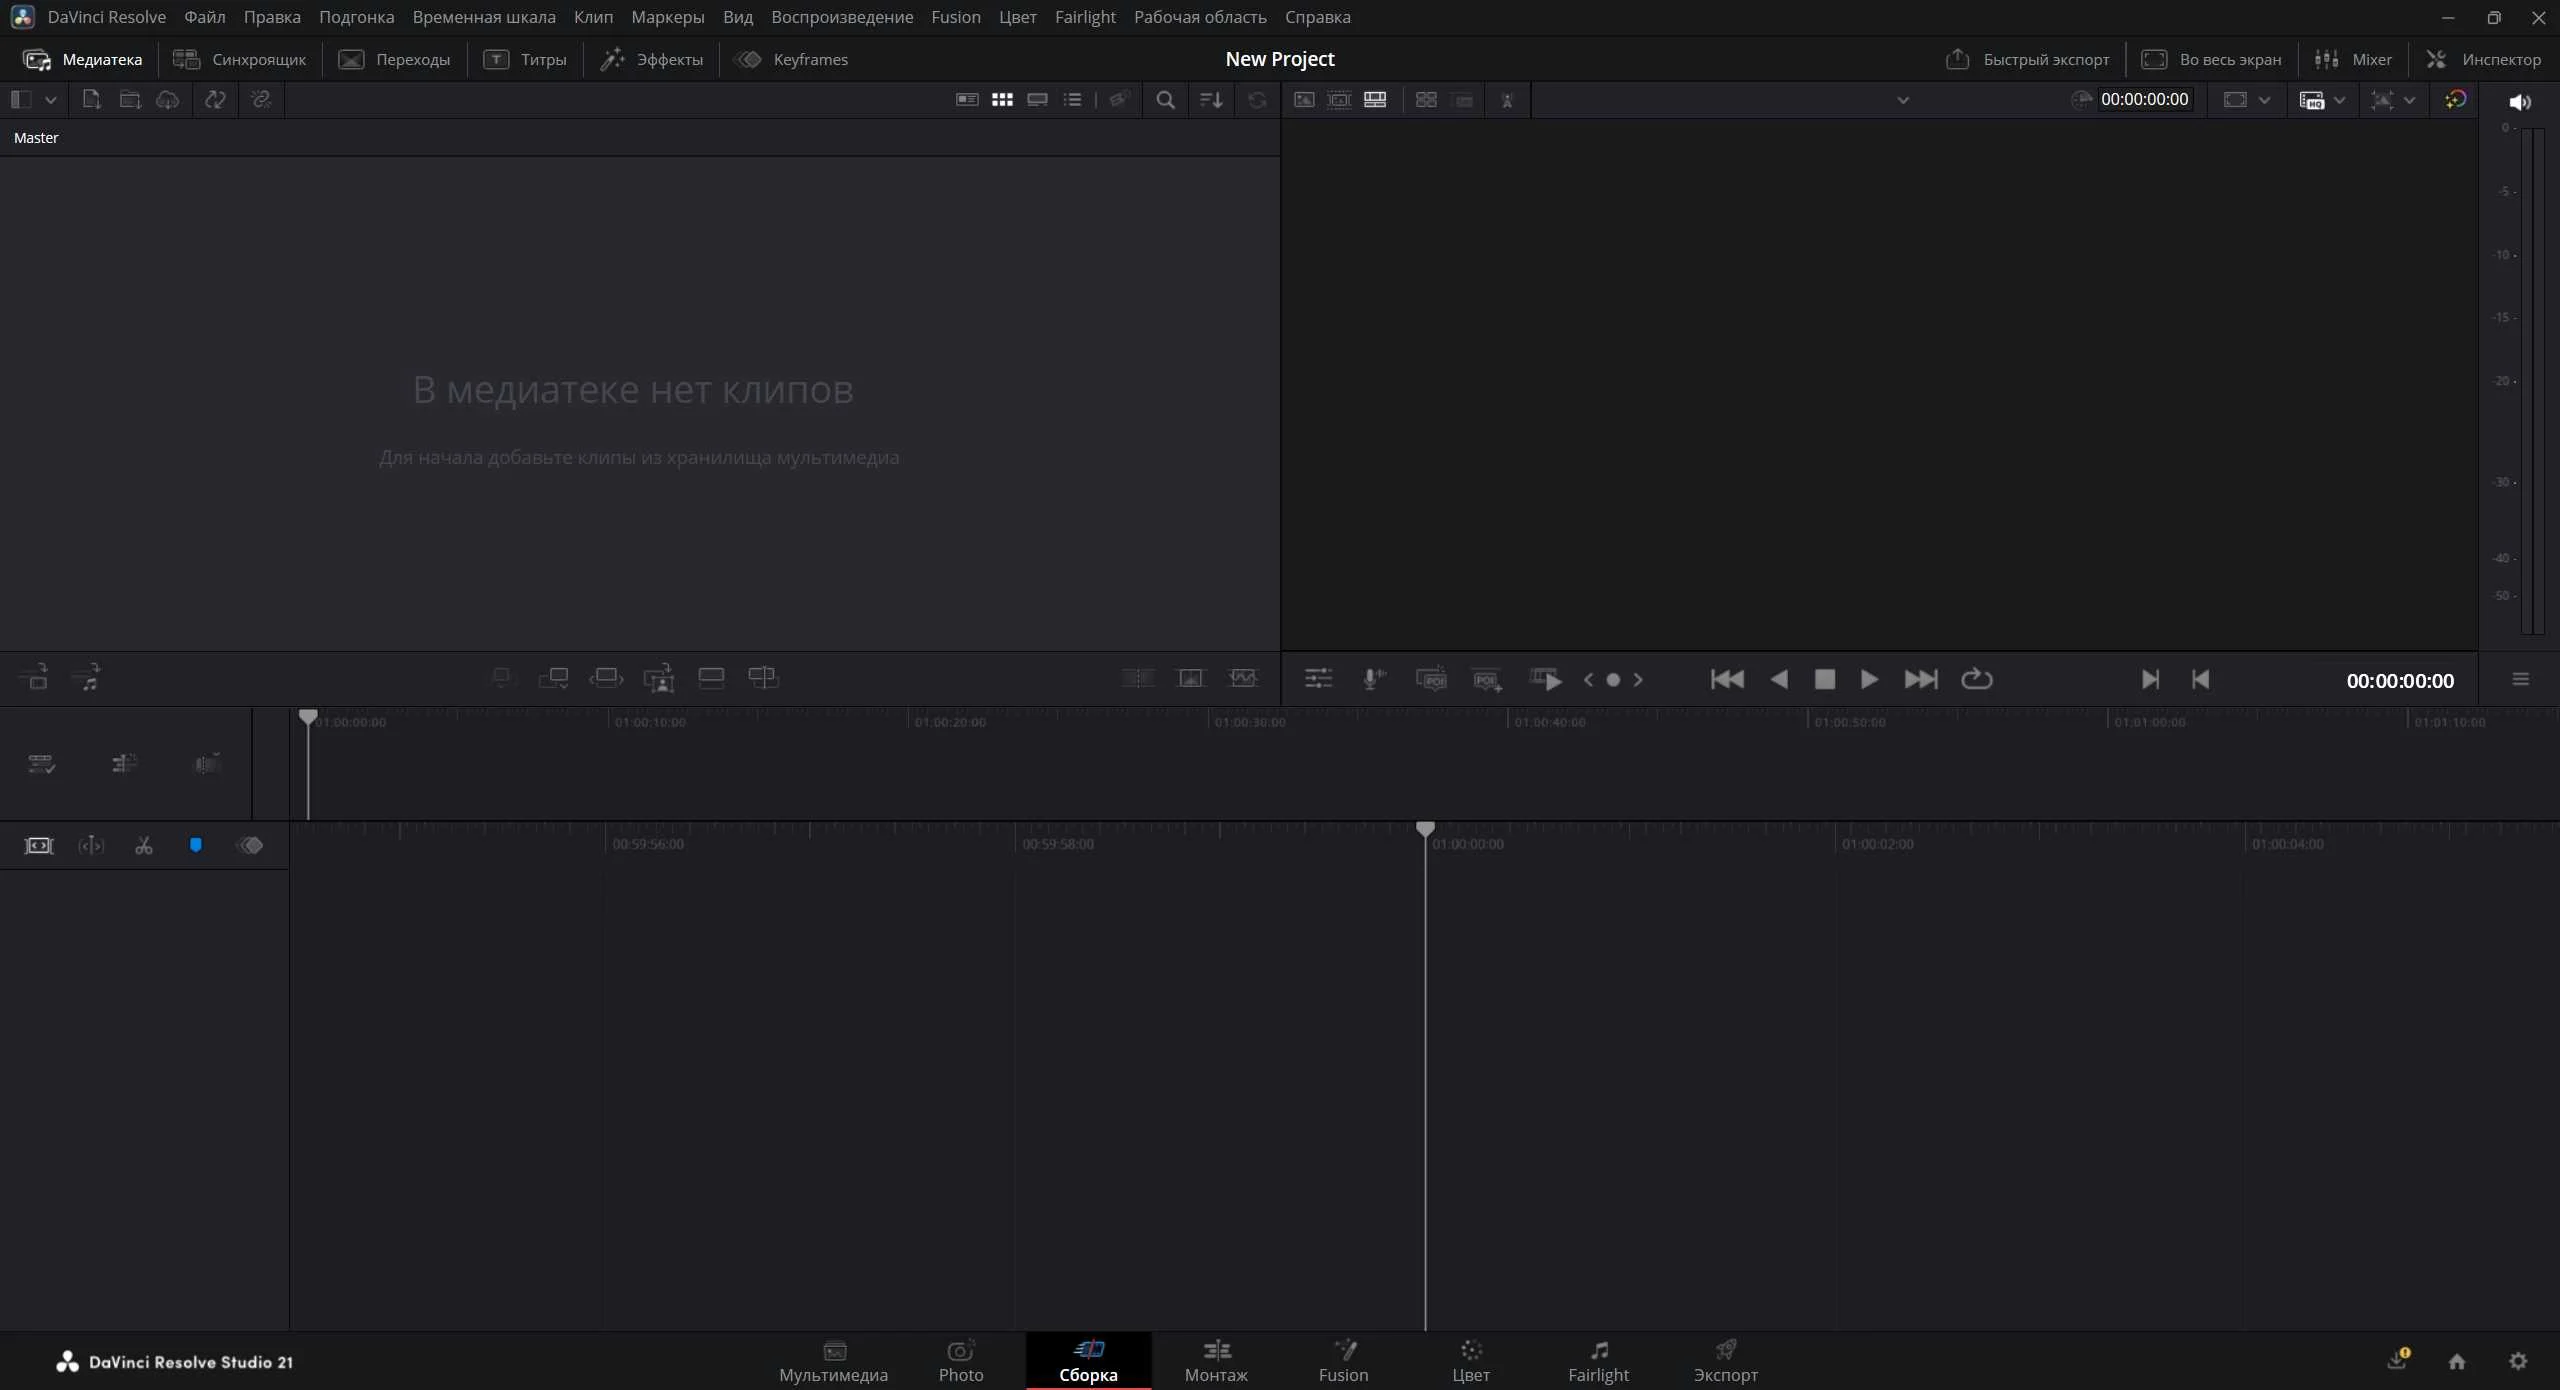Click the play forward button

pos(1868,679)
